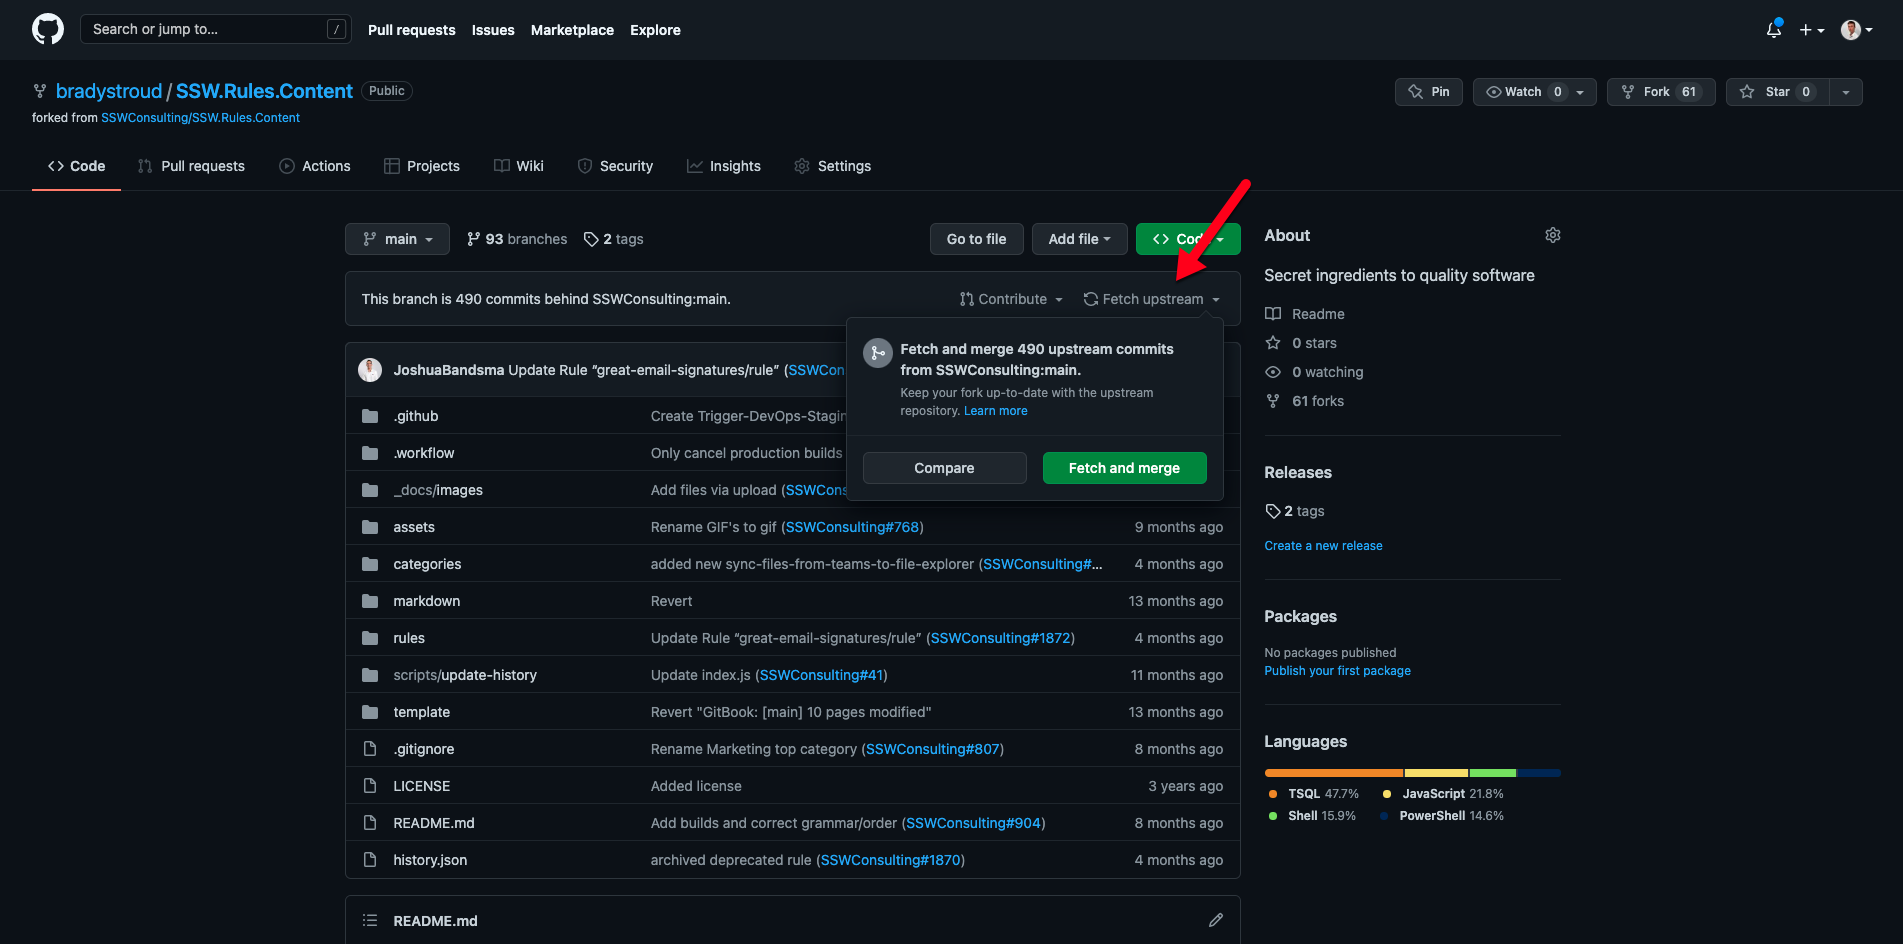Open the plus create-new menu
Screen dimensions: 1903x944
[1812, 30]
